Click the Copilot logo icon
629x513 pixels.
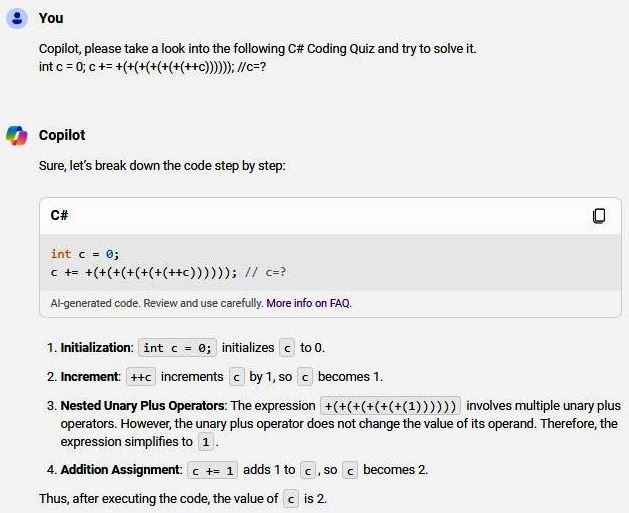[16, 135]
